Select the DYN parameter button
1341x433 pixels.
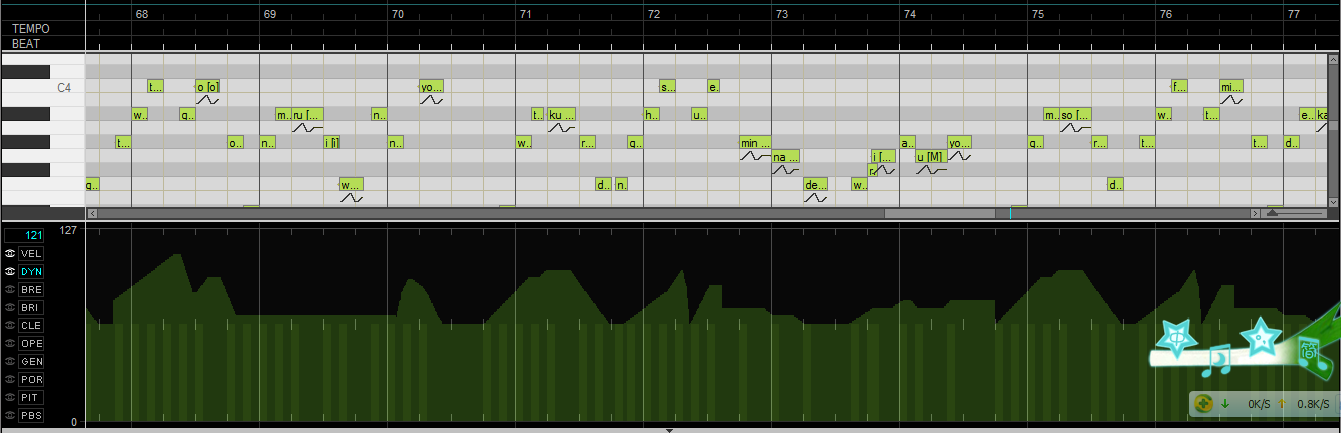pyautogui.click(x=31, y=272)
